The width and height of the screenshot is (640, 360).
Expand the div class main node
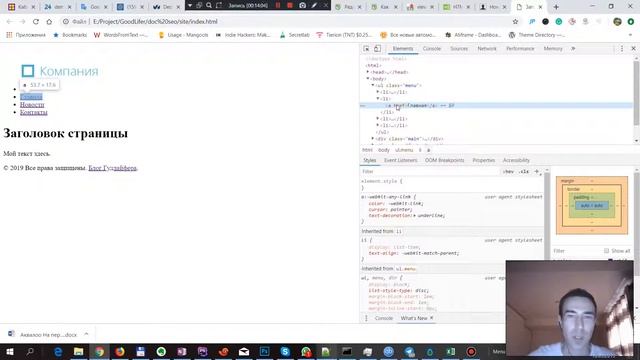[373, 139]
